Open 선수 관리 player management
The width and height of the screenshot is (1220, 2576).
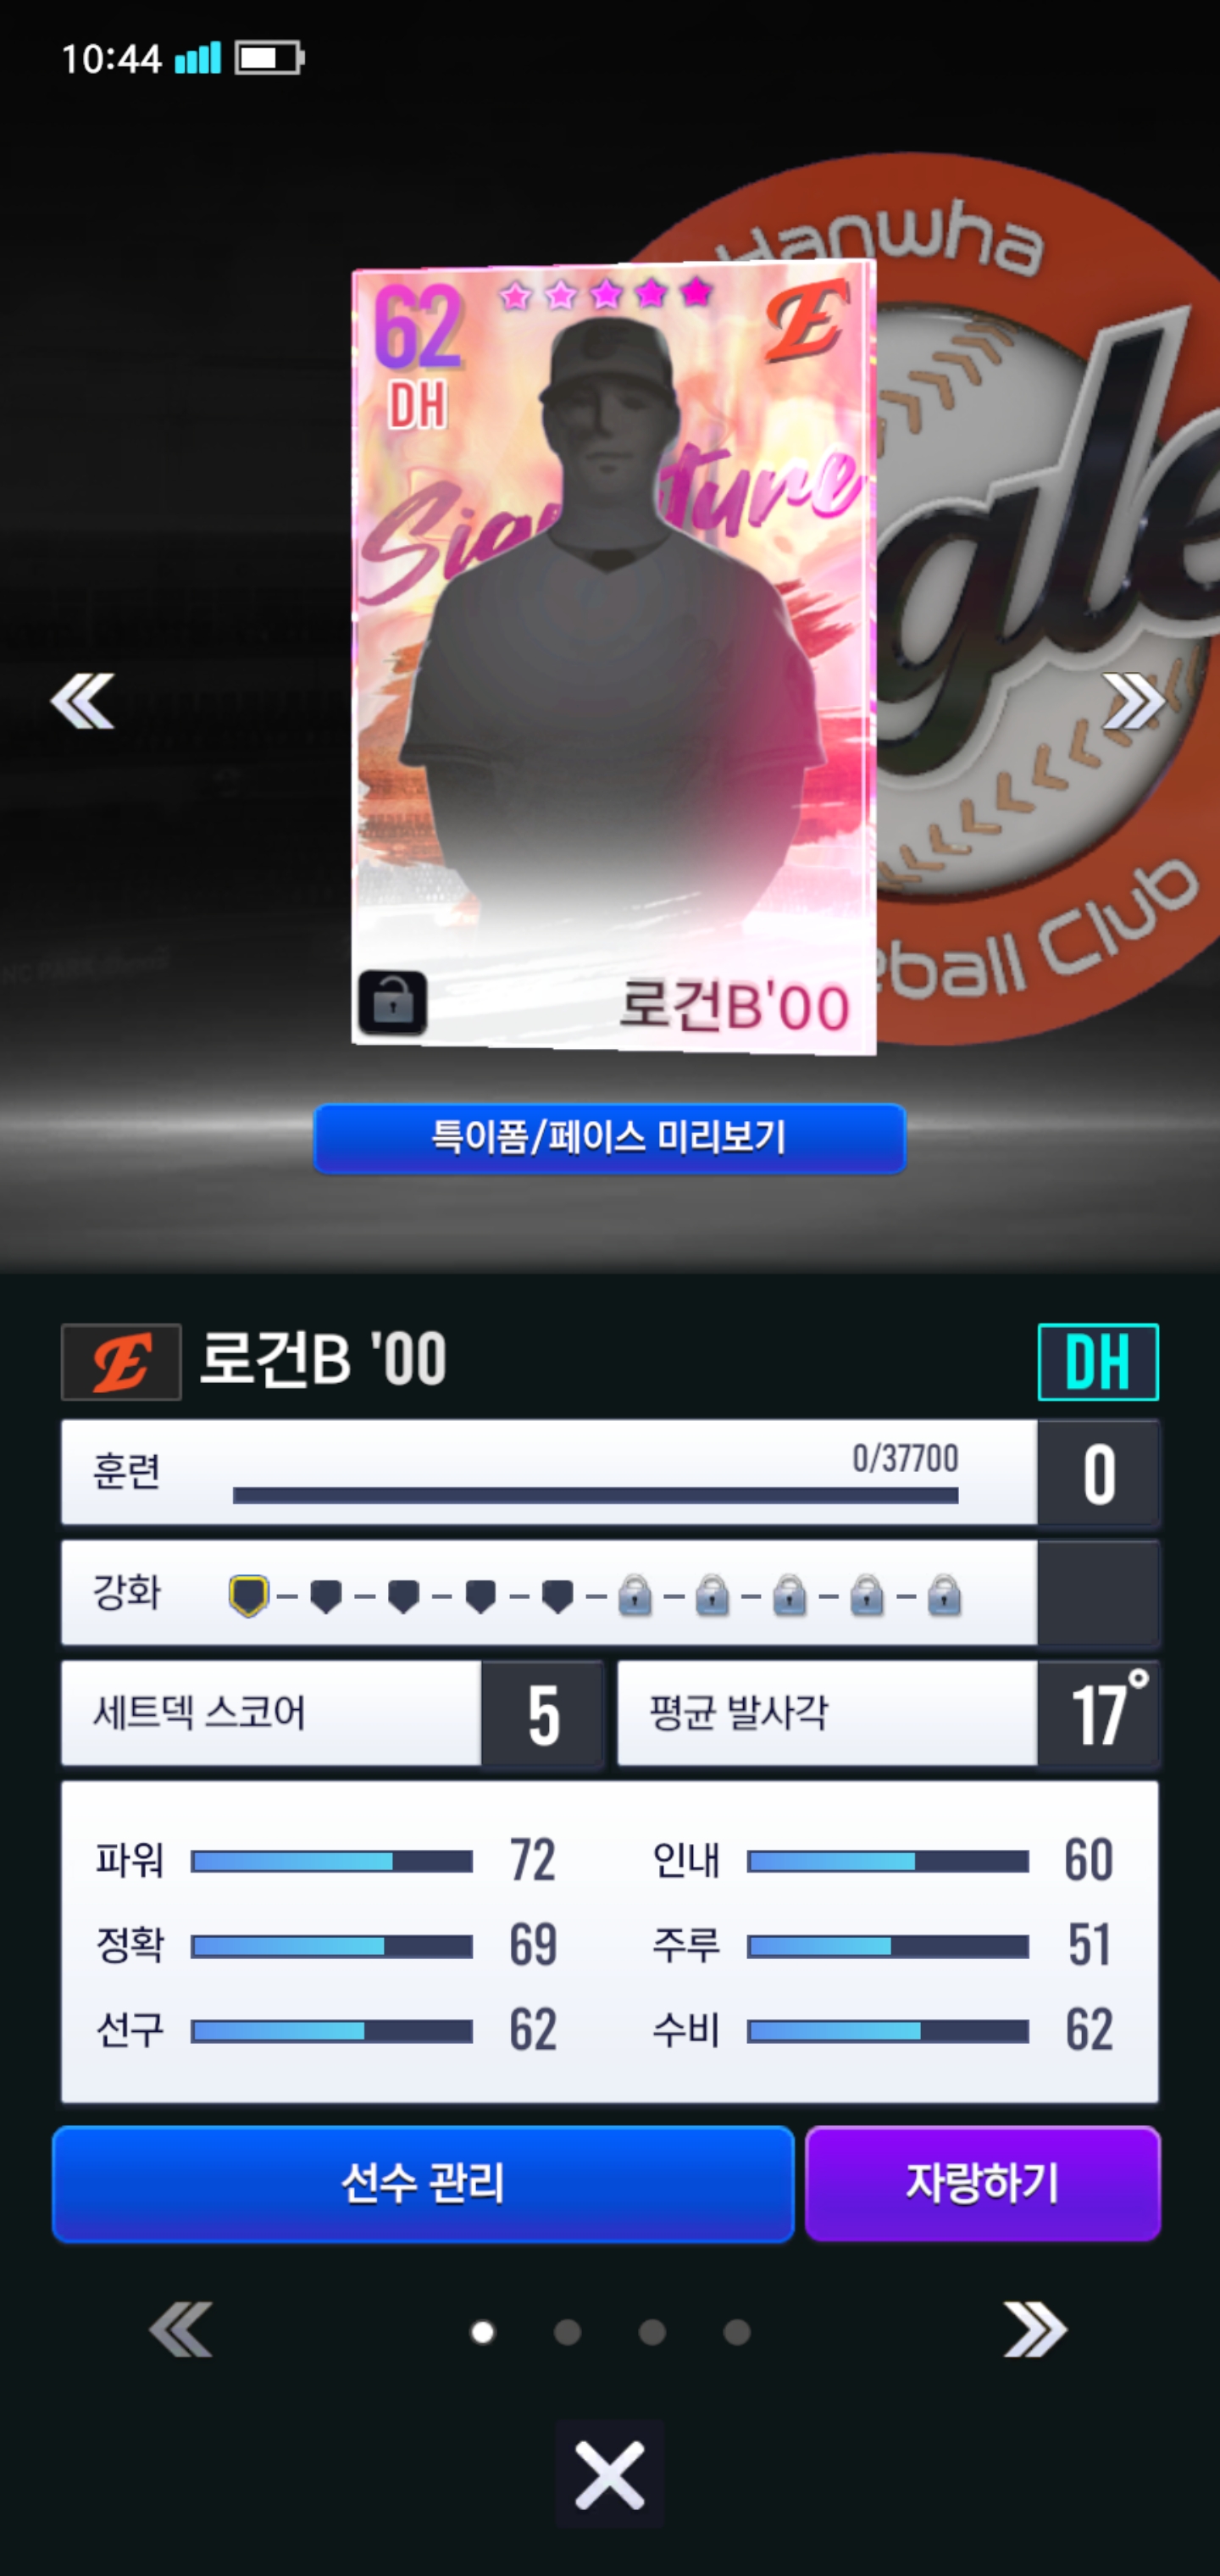(x=423, y=2183)
